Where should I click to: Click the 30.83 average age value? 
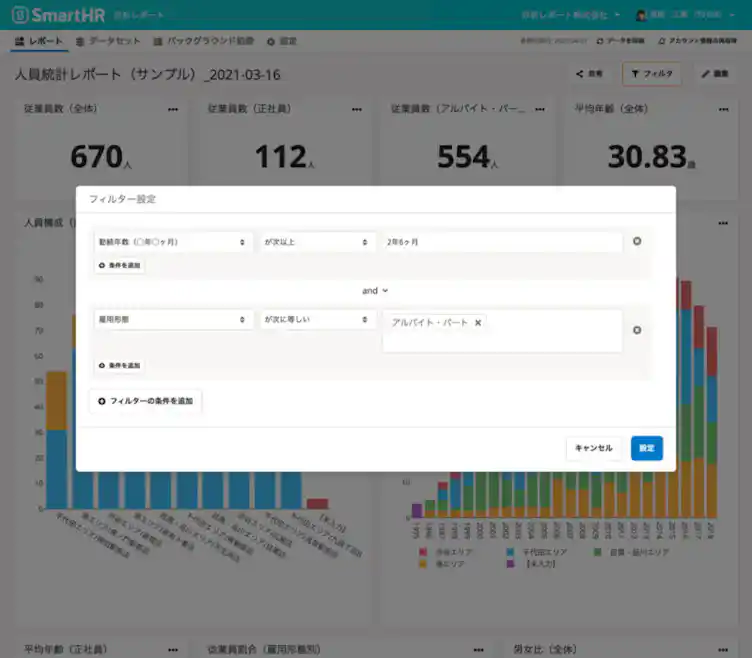[651, 157]
